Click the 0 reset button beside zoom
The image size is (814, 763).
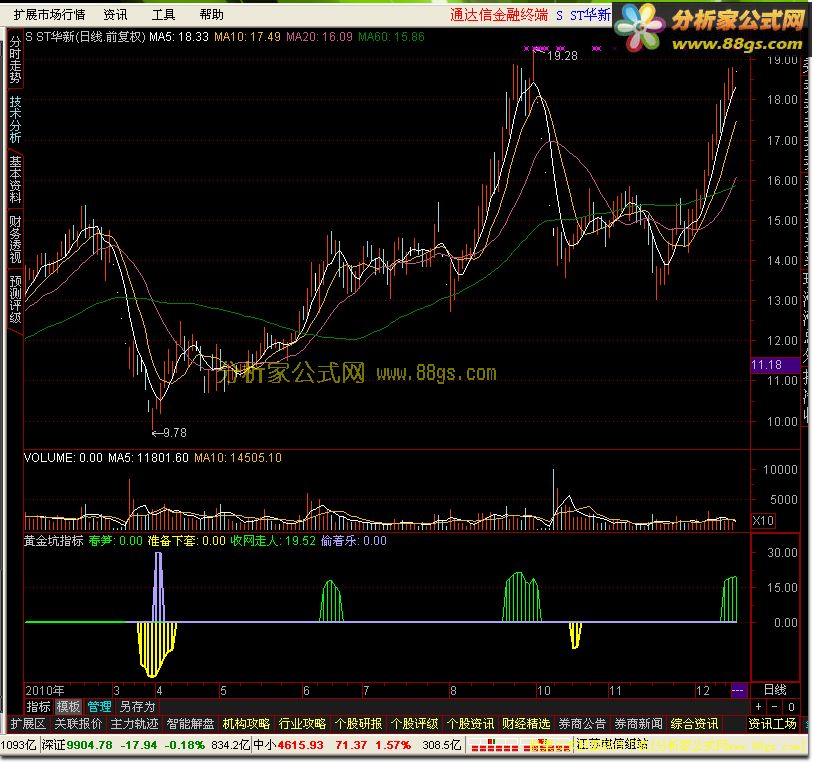791,706
